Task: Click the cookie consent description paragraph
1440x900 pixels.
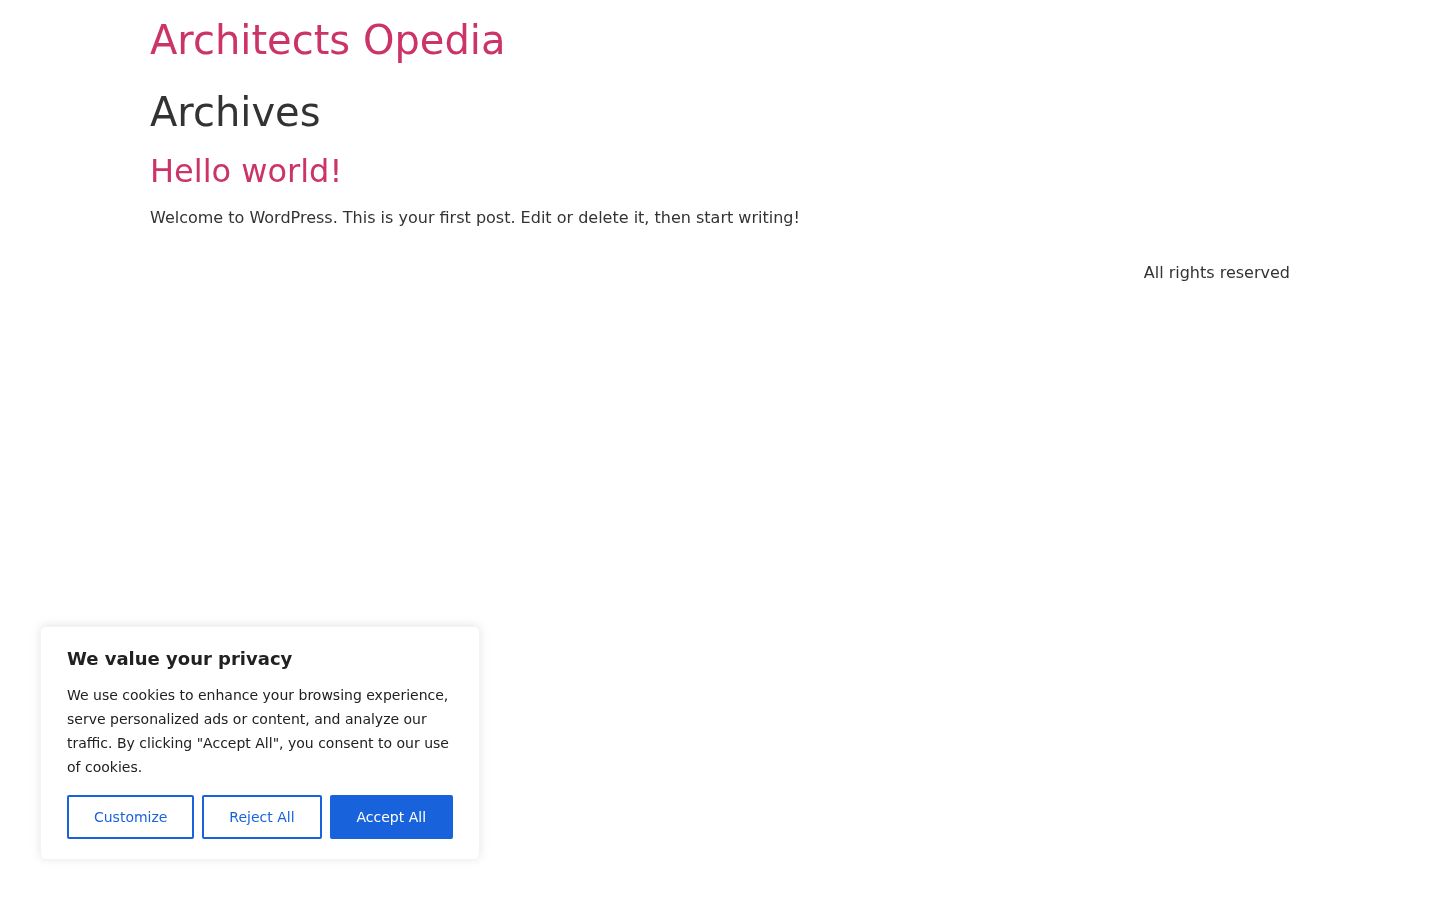Action: coord(258,731)
